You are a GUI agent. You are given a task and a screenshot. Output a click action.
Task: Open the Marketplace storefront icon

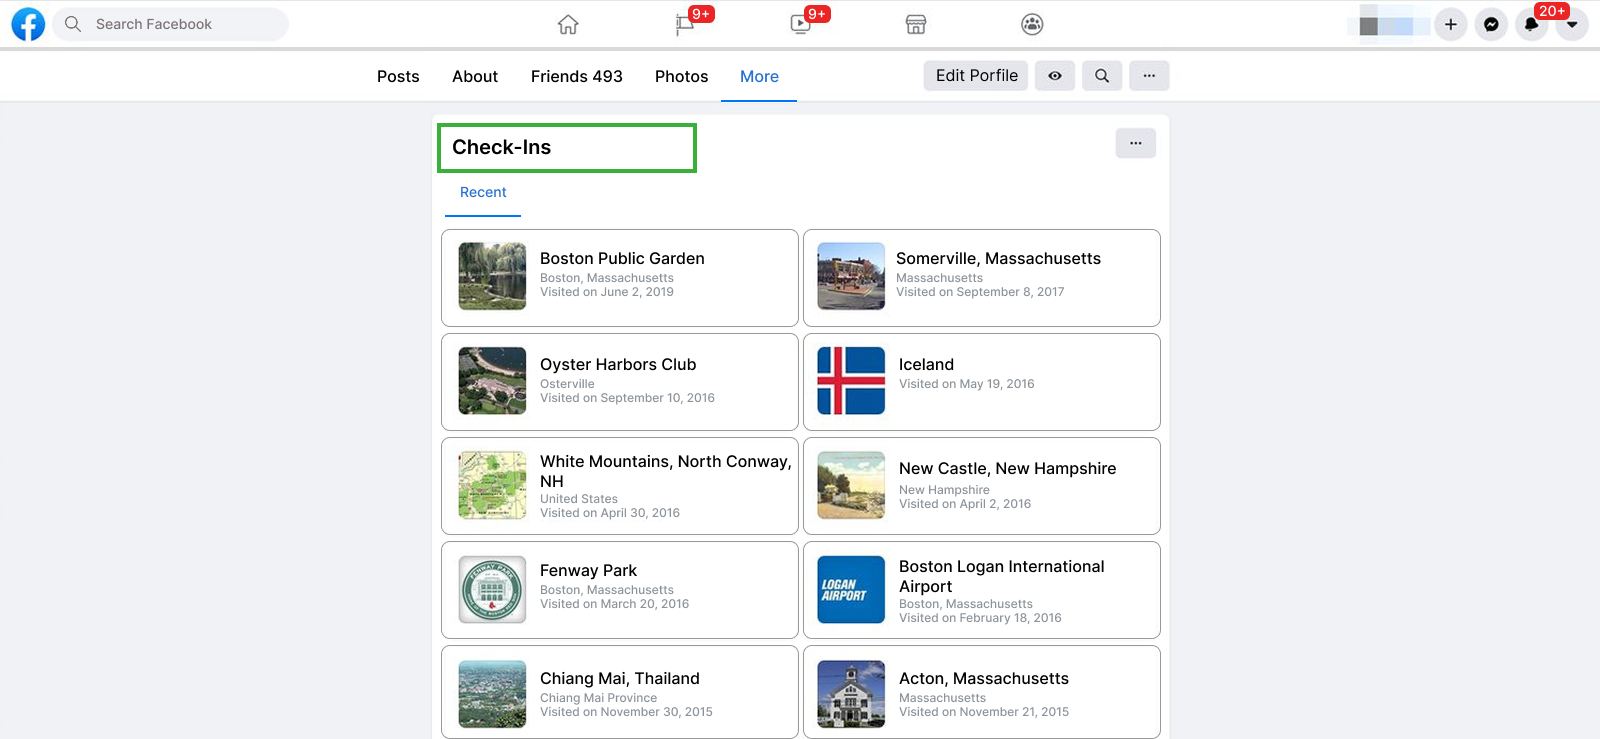coord(916,24)
